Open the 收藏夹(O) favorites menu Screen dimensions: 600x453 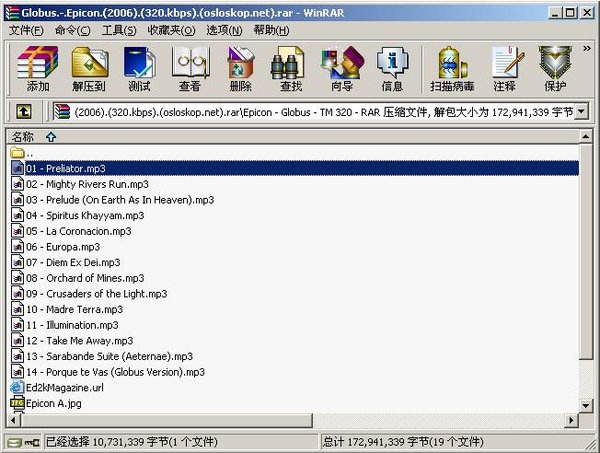coord(173,30)
